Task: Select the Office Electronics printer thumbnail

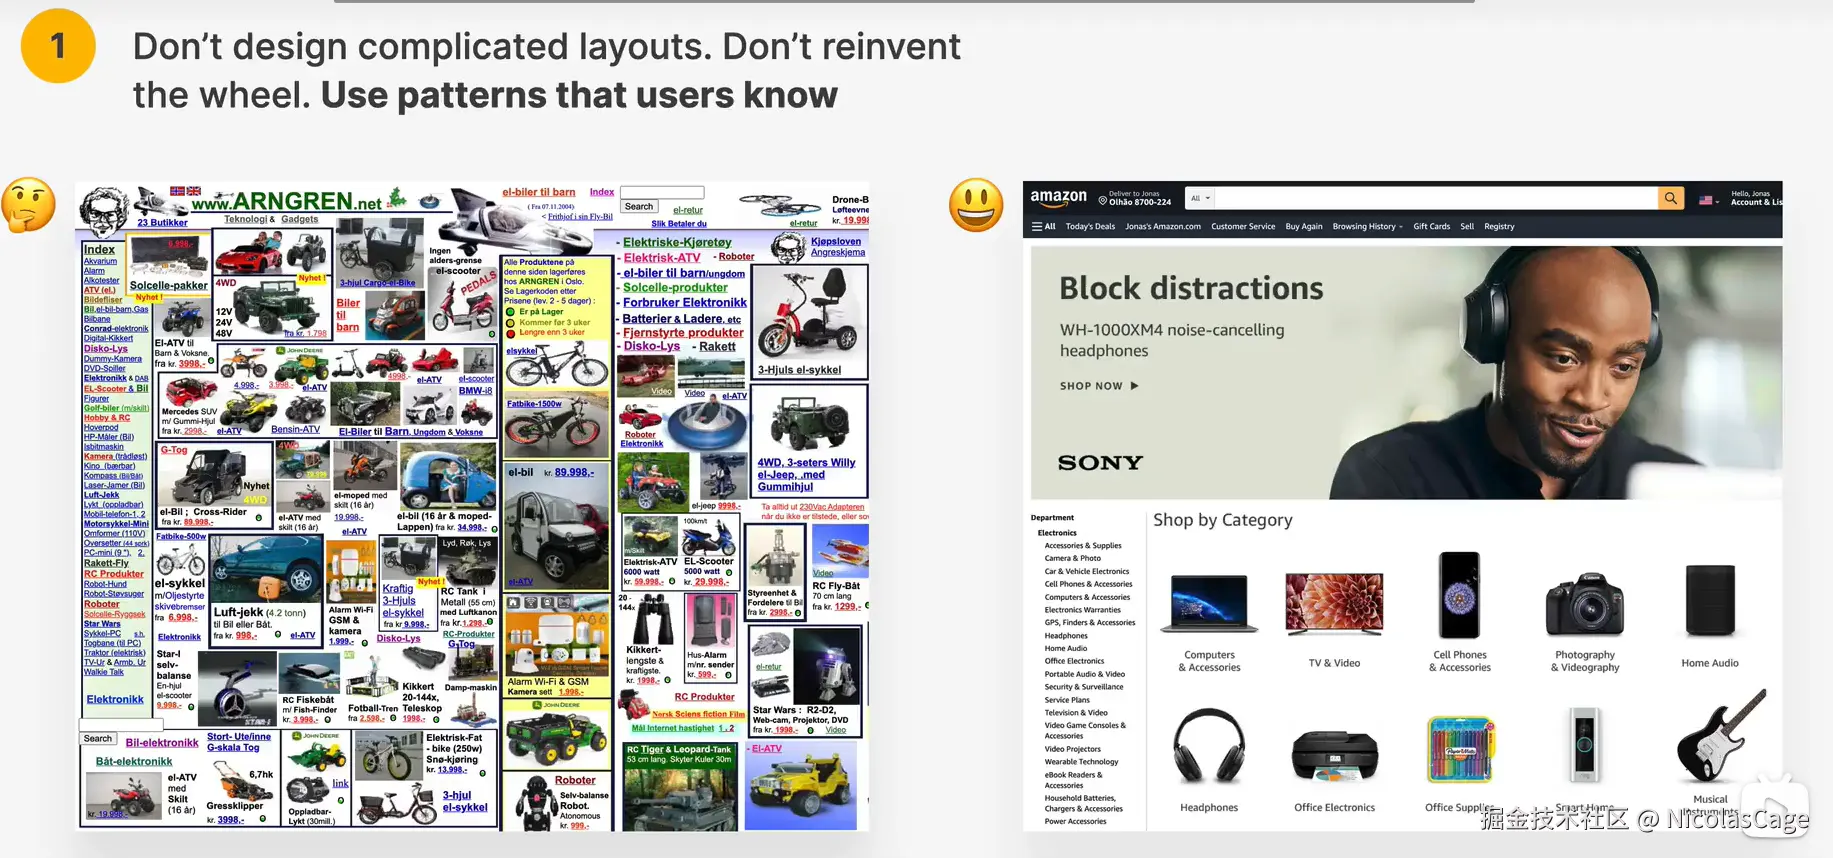Action: [x=1334, y=756]
